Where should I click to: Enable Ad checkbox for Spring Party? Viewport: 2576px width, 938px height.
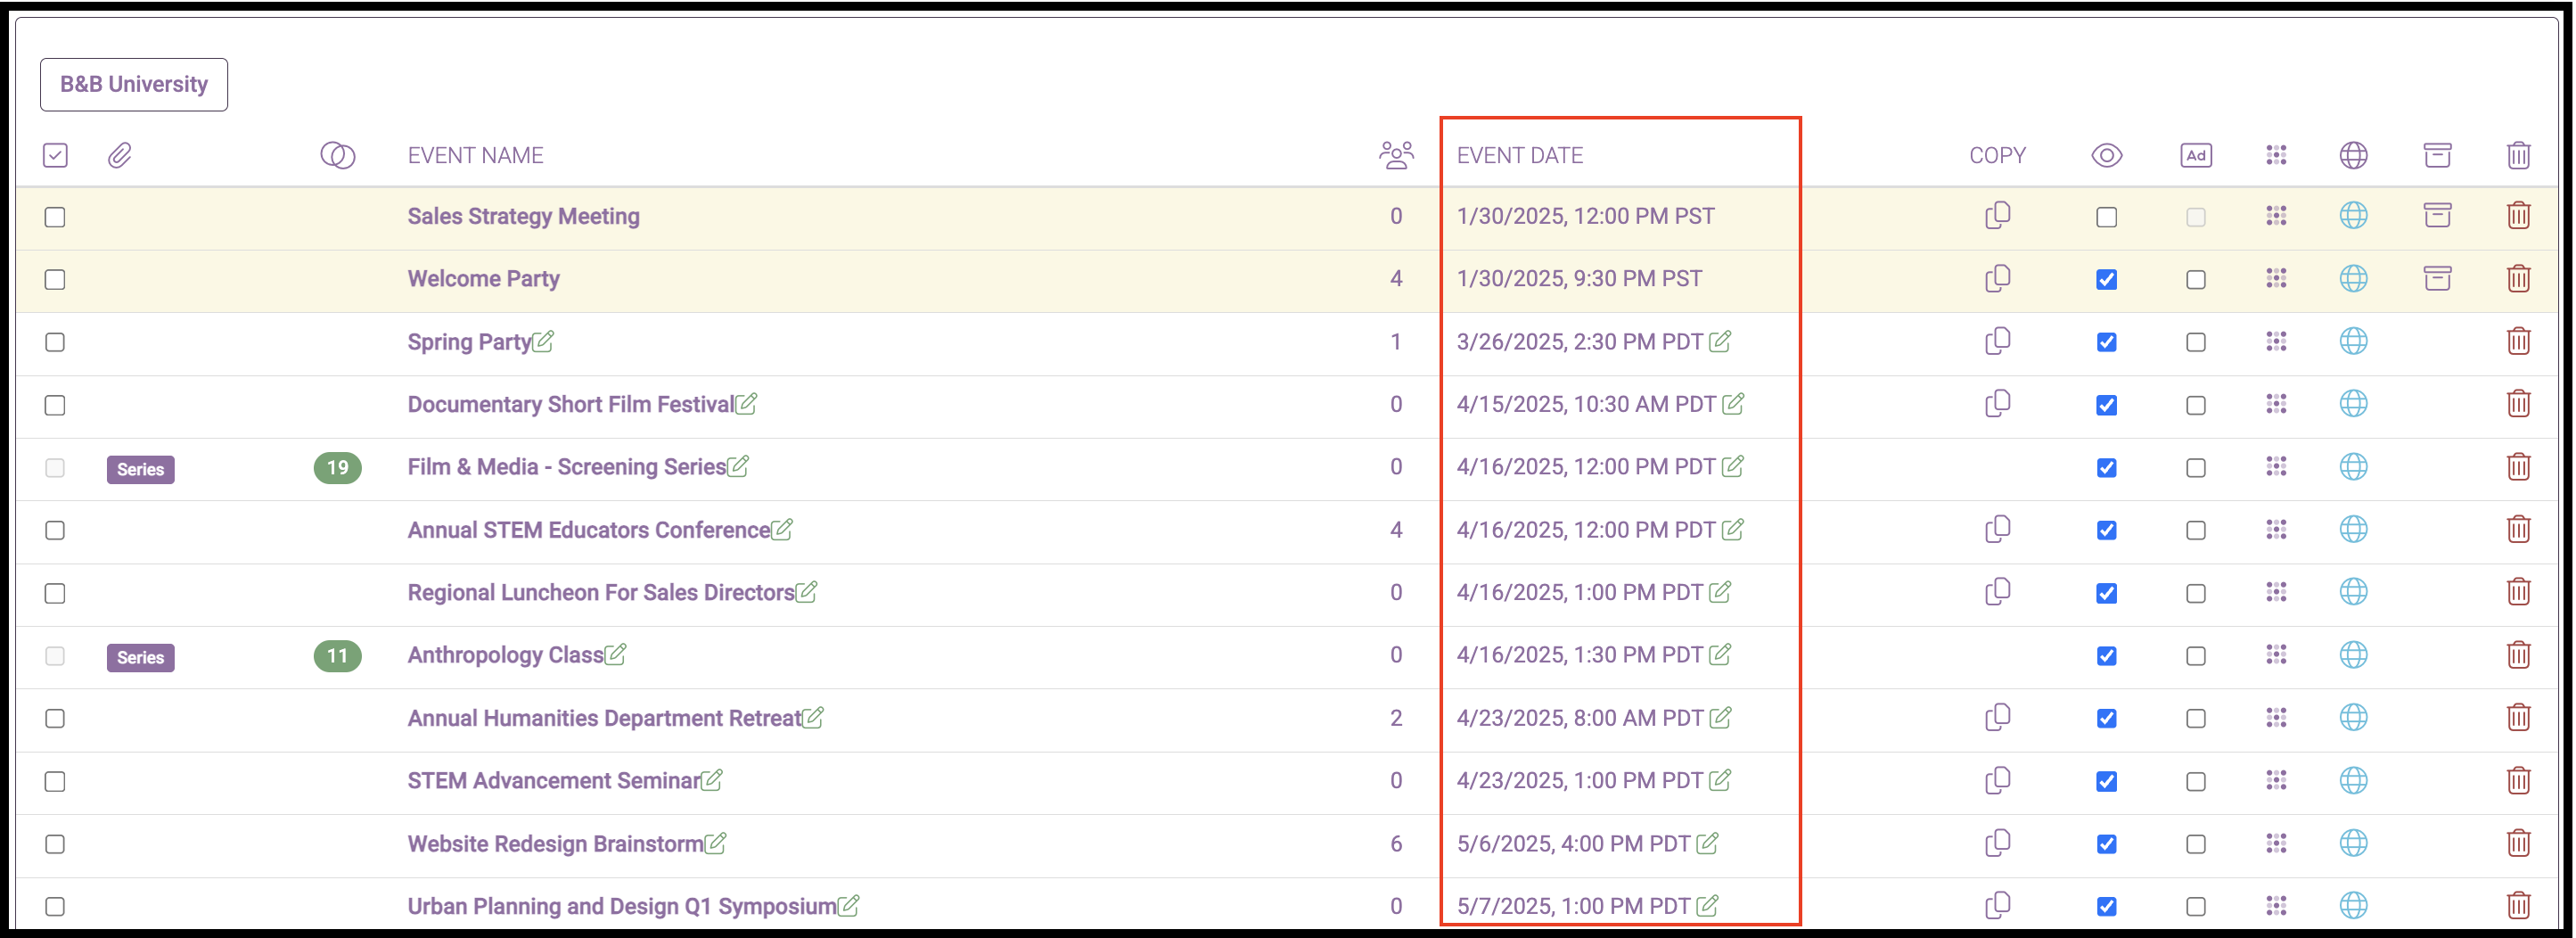[2196, 343]
